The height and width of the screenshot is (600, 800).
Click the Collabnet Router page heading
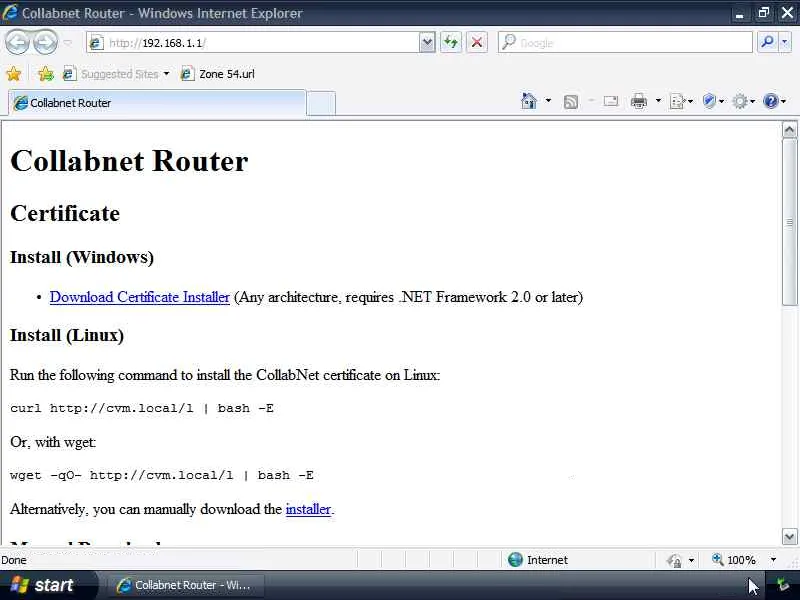[129, 161]
